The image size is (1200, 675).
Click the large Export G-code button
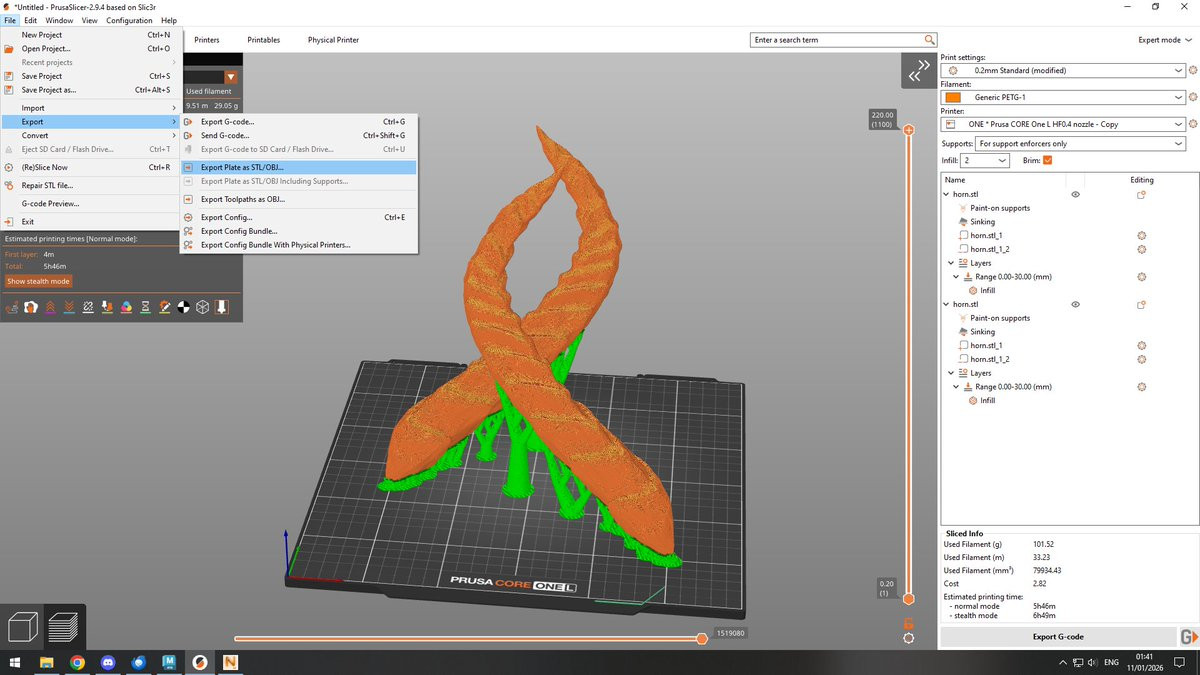(1058, 637)
